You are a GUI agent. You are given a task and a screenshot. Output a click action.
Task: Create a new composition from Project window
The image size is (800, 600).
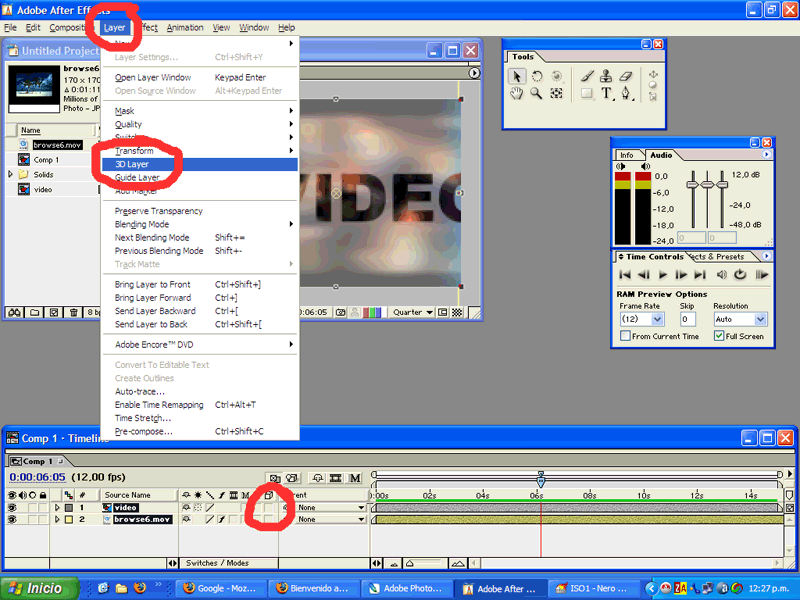tap(54, 312)
